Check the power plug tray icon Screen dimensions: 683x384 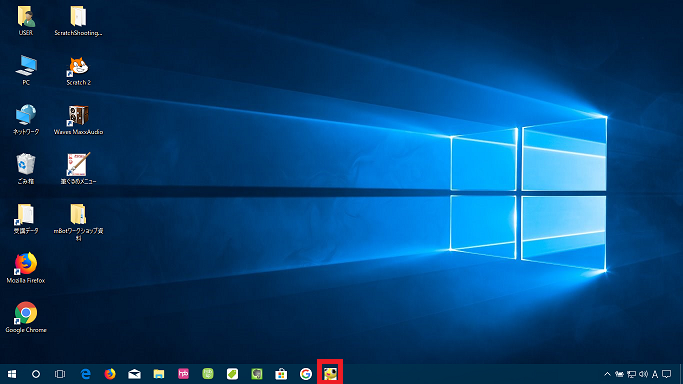coord(619,374)
